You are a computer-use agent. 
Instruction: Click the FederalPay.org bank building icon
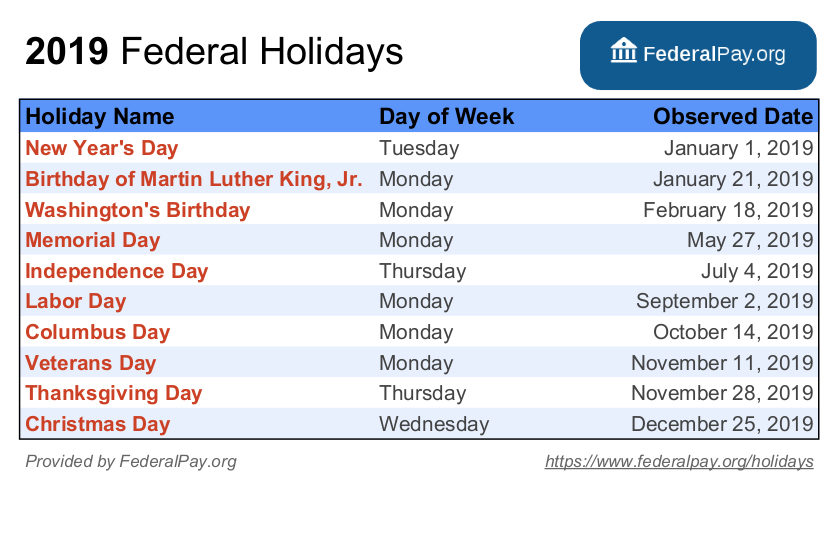(624, 50)
